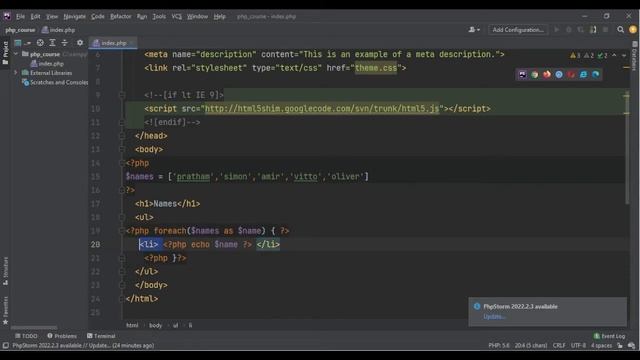Image resolution: width=640 pixels, height=360 pixels.
Task: Open Project panel gear options
Action: click(x=80, y=43)
